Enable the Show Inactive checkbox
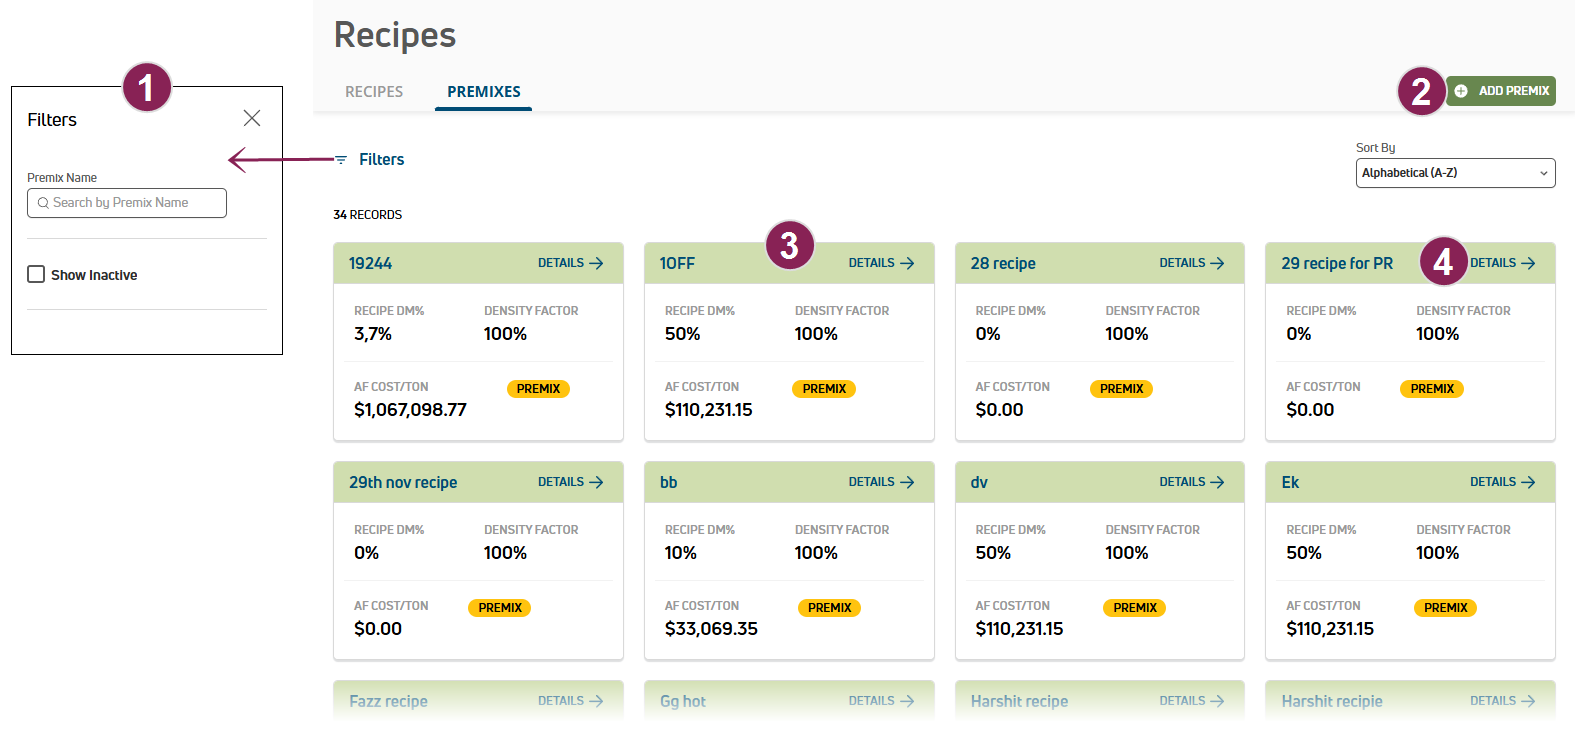 (x=36, y=274)
